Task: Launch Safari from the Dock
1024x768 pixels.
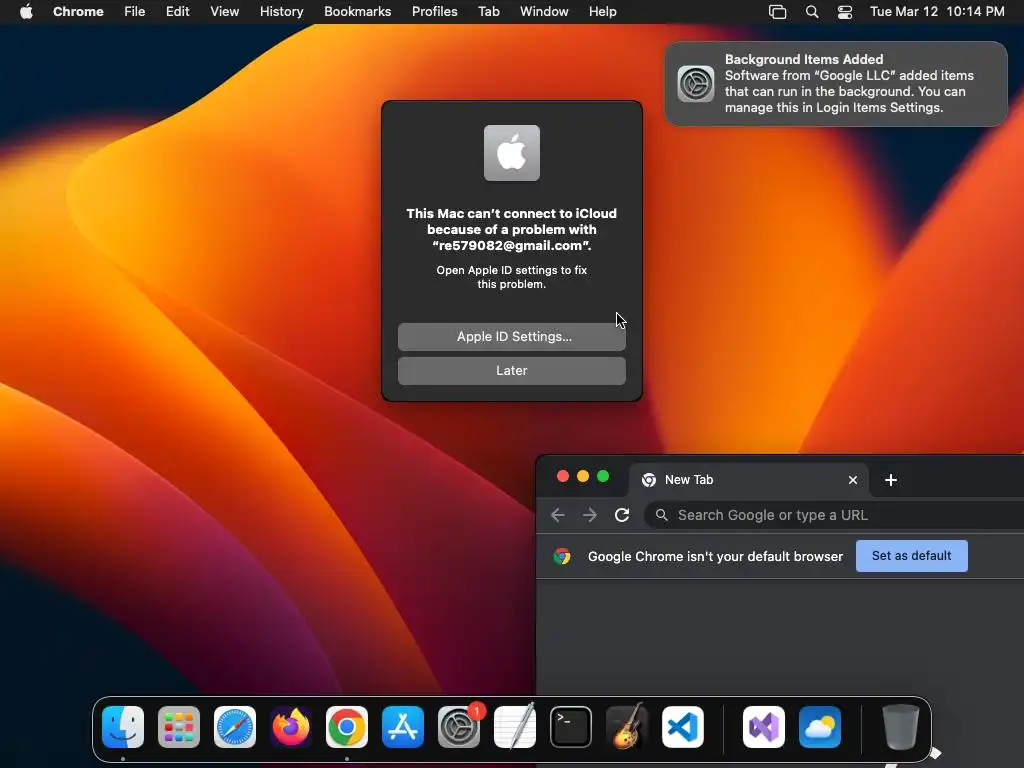Action: point(234,727)
